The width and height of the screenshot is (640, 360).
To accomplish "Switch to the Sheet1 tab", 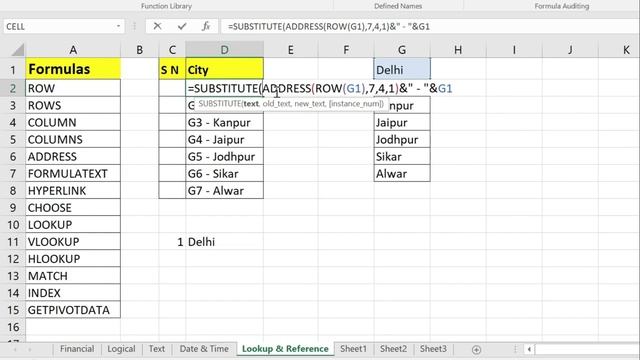I will click(353, 349).
